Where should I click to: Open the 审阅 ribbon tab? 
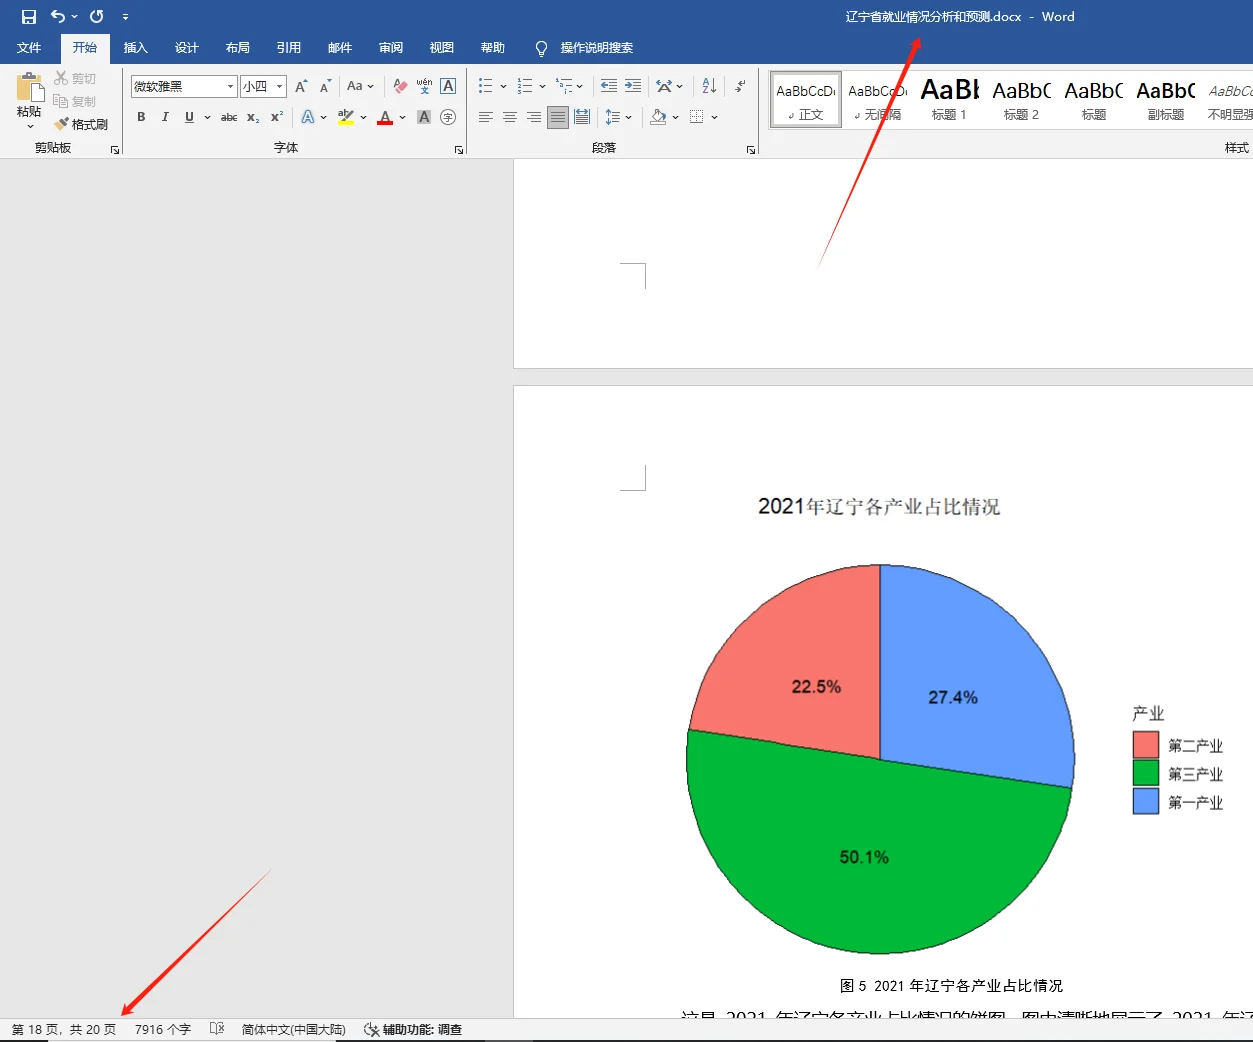click(390, 47)
